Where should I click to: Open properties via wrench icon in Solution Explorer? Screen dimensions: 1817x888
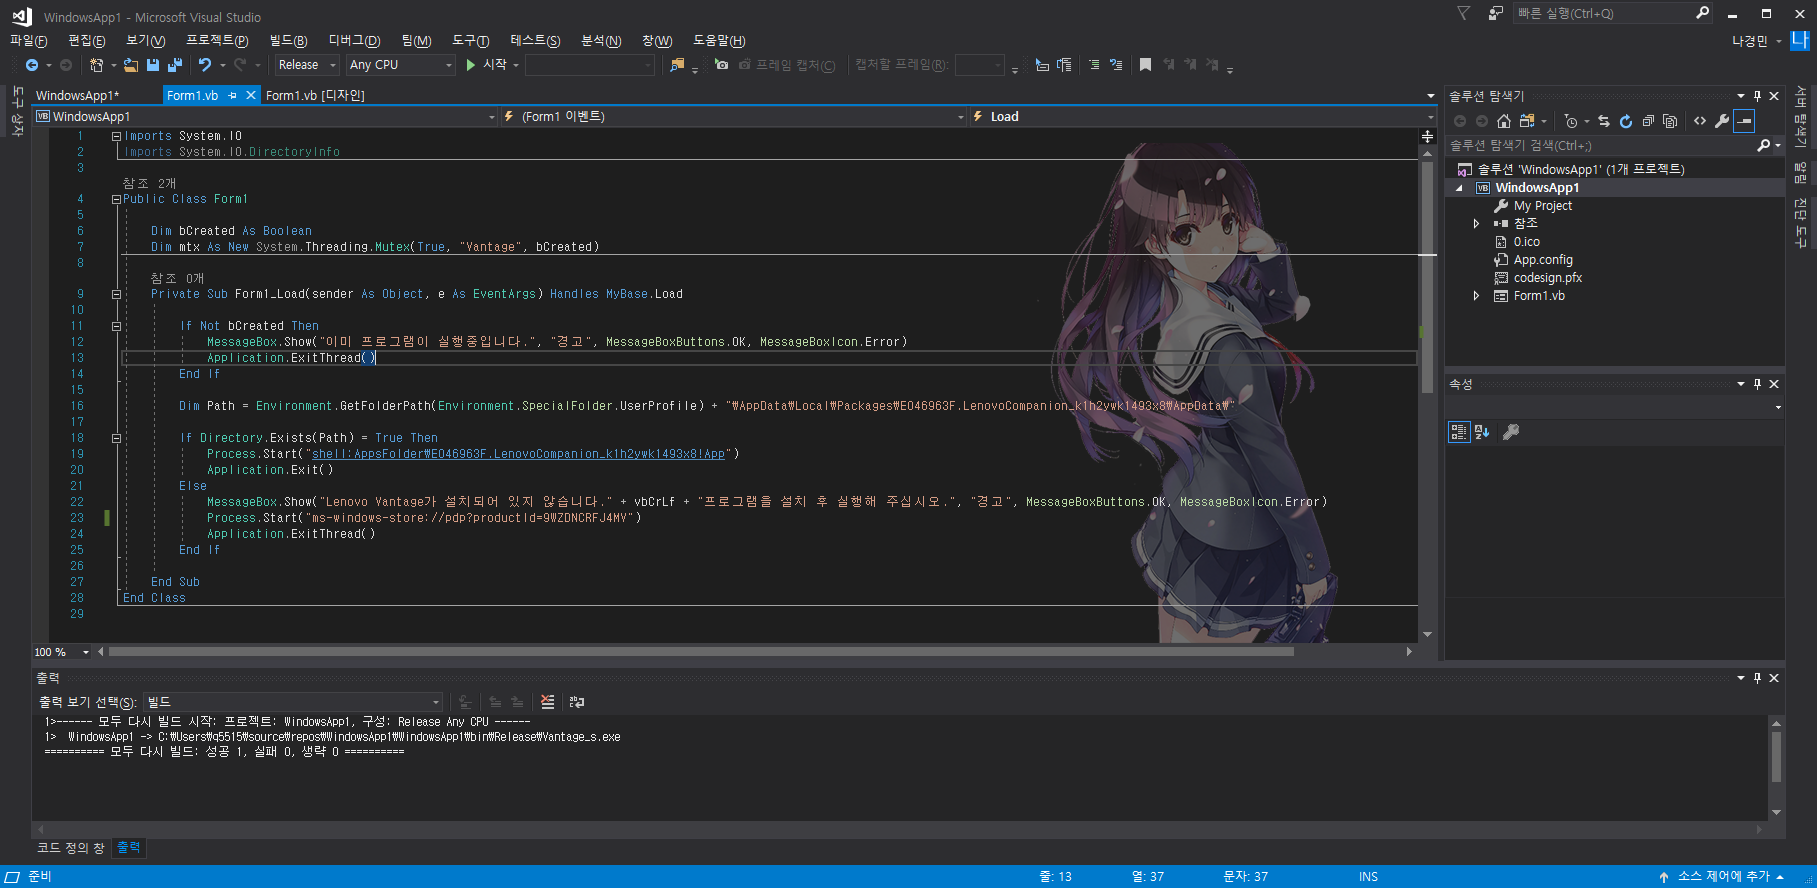point(1722,121)
